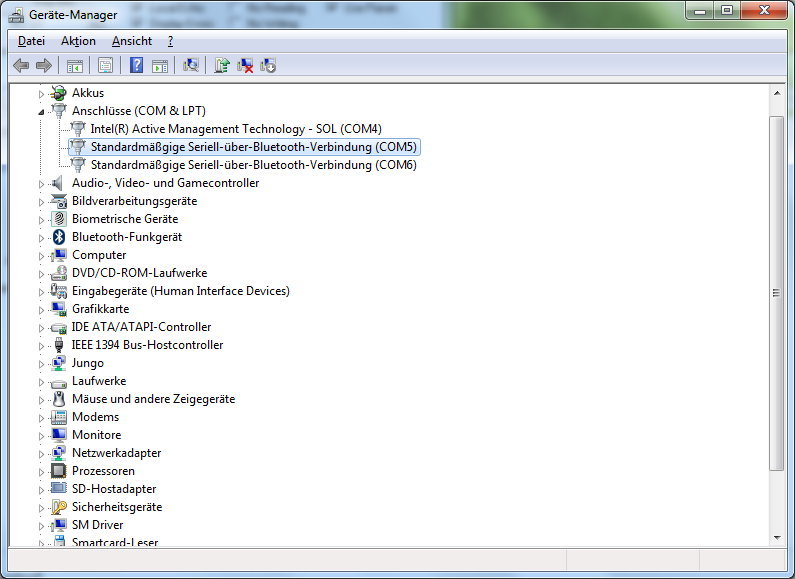Click the Bildverarbeitungsgeräte camera icon
The width and height of the screenshot is (795, 579).
(59, 201)
